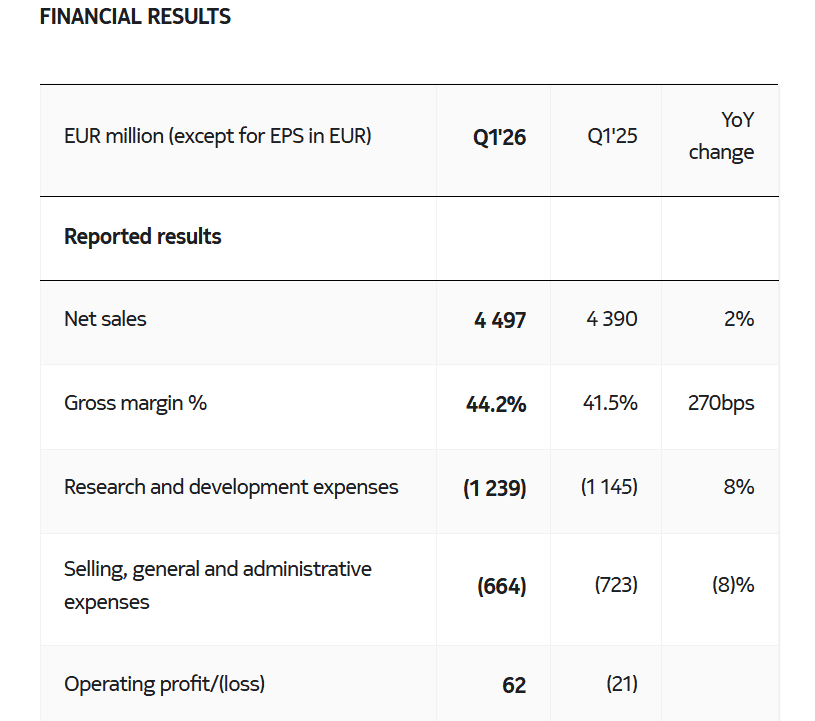Click the EUR million header cell
Image resolution: width=815 pixels, height=721 pixels.
click(x=217, y=136)
